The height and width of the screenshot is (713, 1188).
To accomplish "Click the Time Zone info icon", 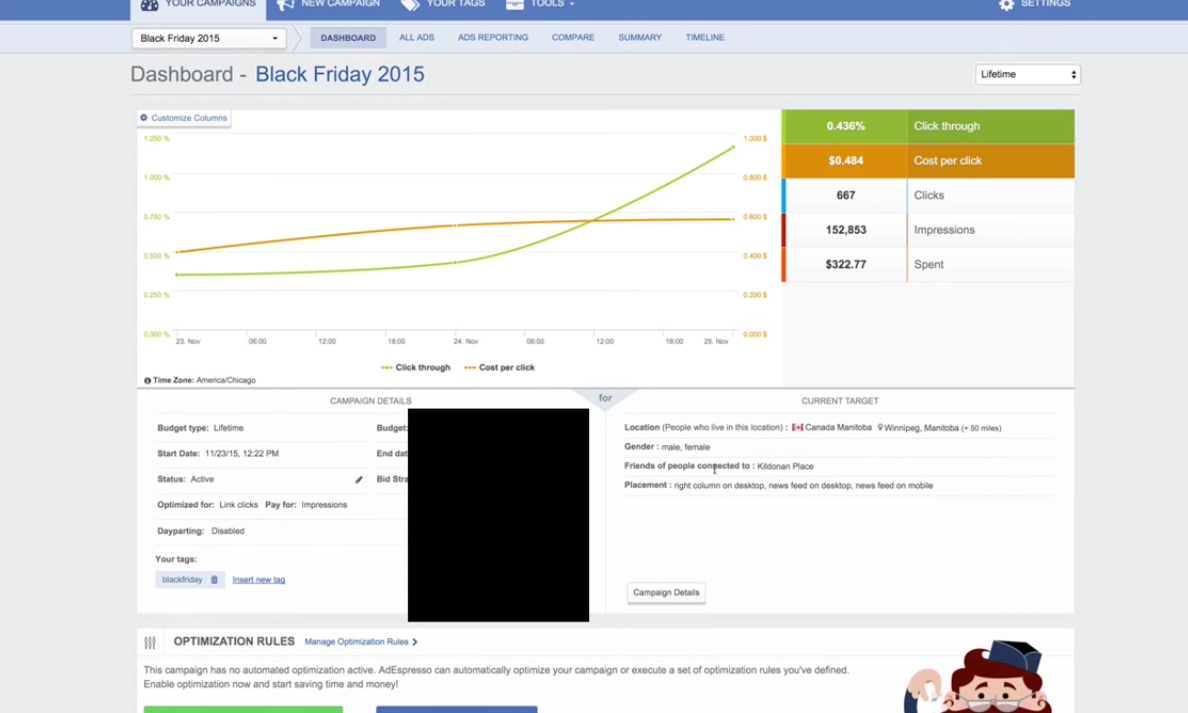I will pyautogui.click(x=148, y=380).
